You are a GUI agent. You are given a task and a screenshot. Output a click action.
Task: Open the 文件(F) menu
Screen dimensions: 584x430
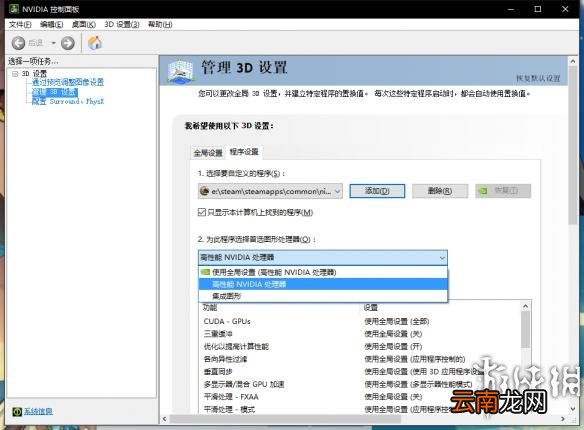20,24
